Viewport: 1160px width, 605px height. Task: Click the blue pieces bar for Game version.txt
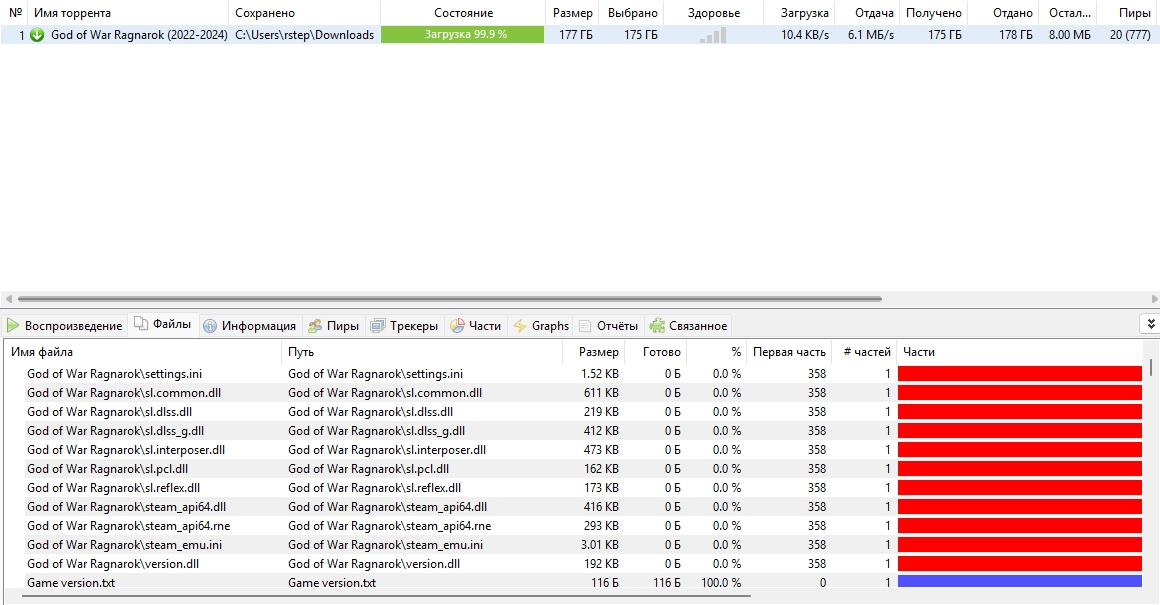pyautogui.click(x=1019, y=583)
